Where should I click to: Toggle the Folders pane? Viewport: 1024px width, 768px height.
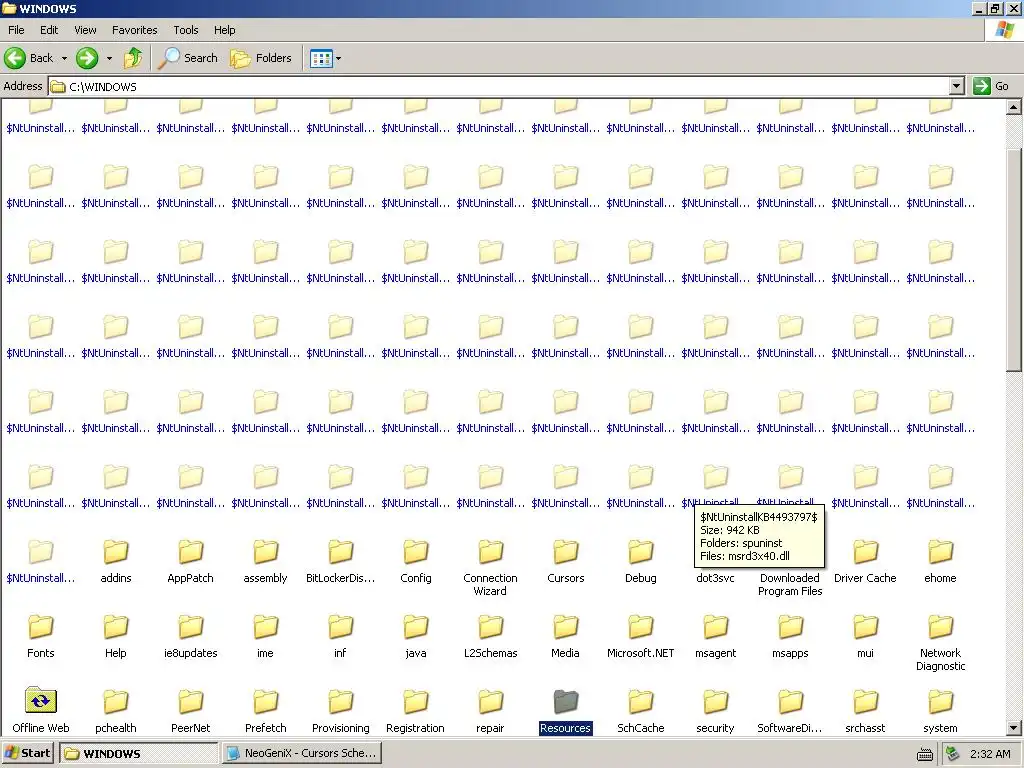pyautogui.click(x=261, y=58)
